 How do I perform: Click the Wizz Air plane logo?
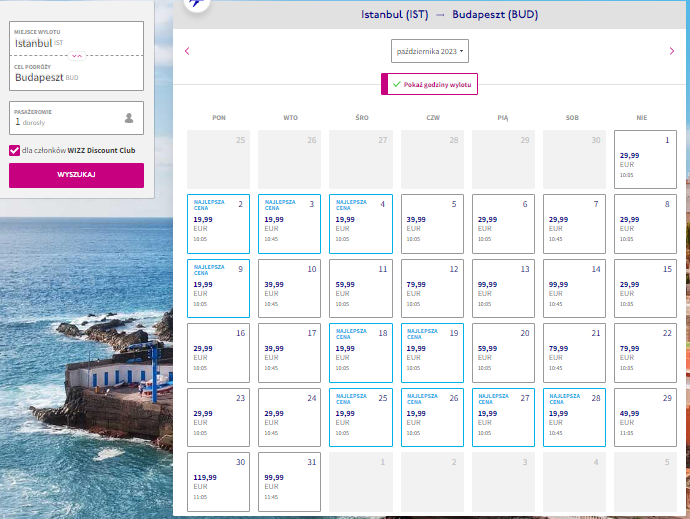click(x=196, y=4)
